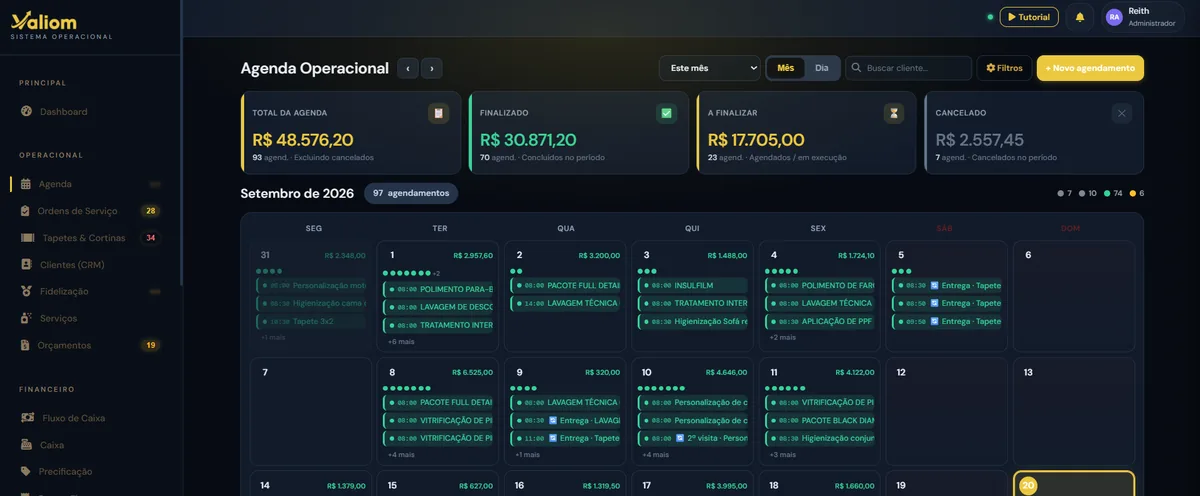The width and height of the screenshot is (1200, 496).
Task: Click the RA user avatar
Action: [1114, 17]
